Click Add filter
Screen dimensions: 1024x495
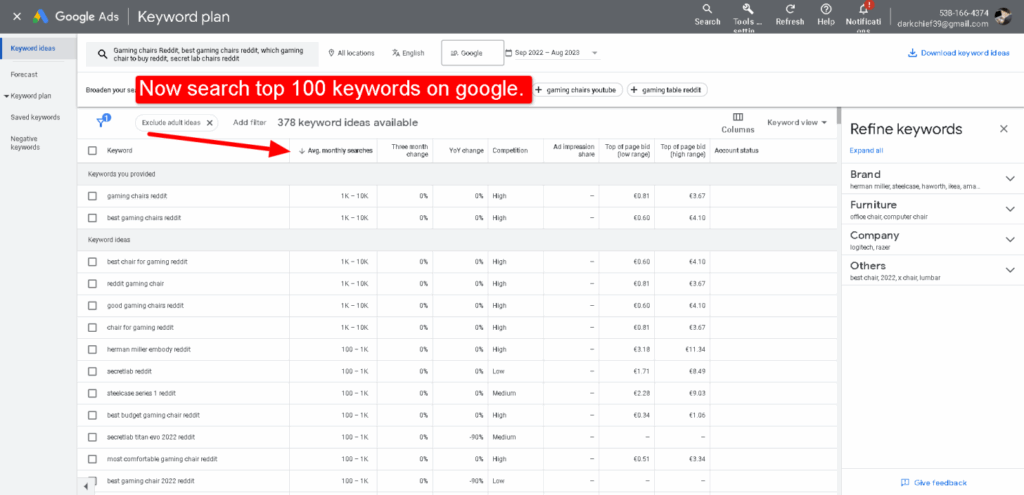[x=249, y=122]
